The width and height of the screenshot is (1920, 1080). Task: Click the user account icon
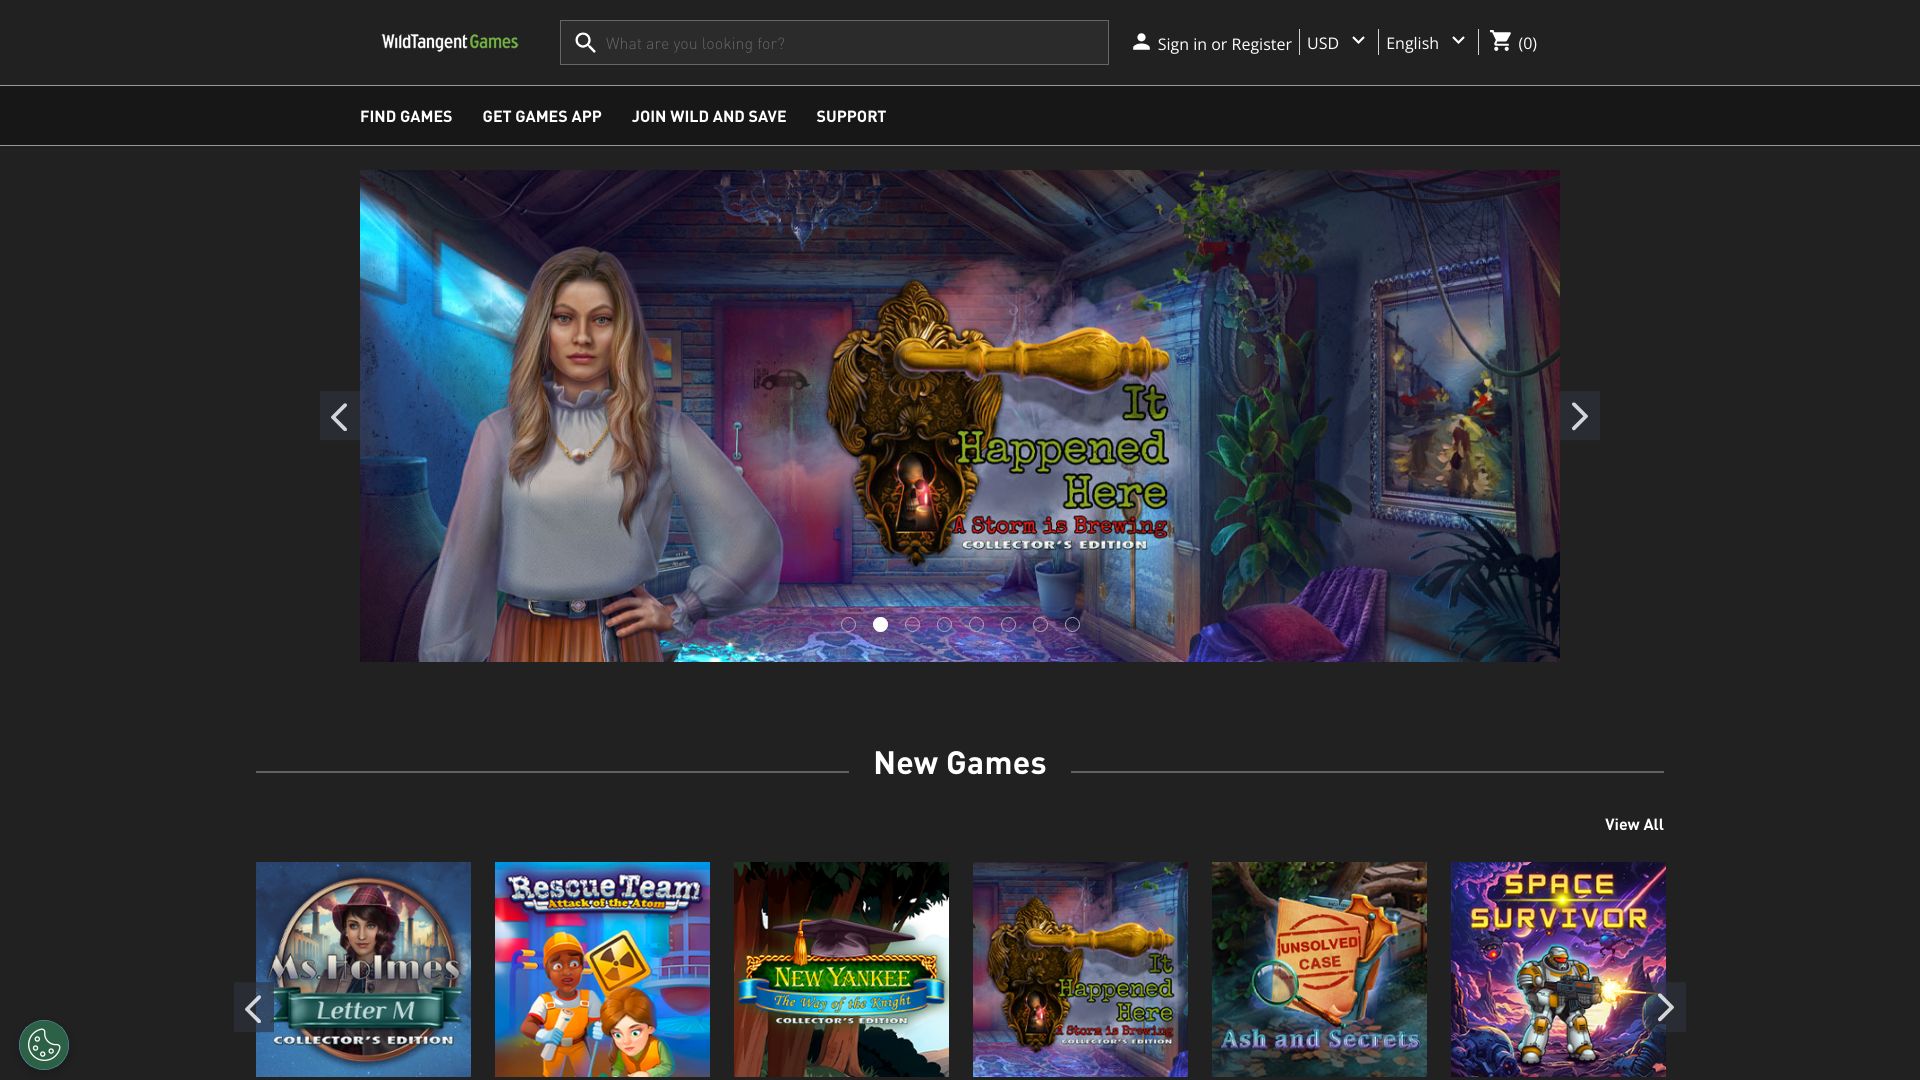(1141, 42)
